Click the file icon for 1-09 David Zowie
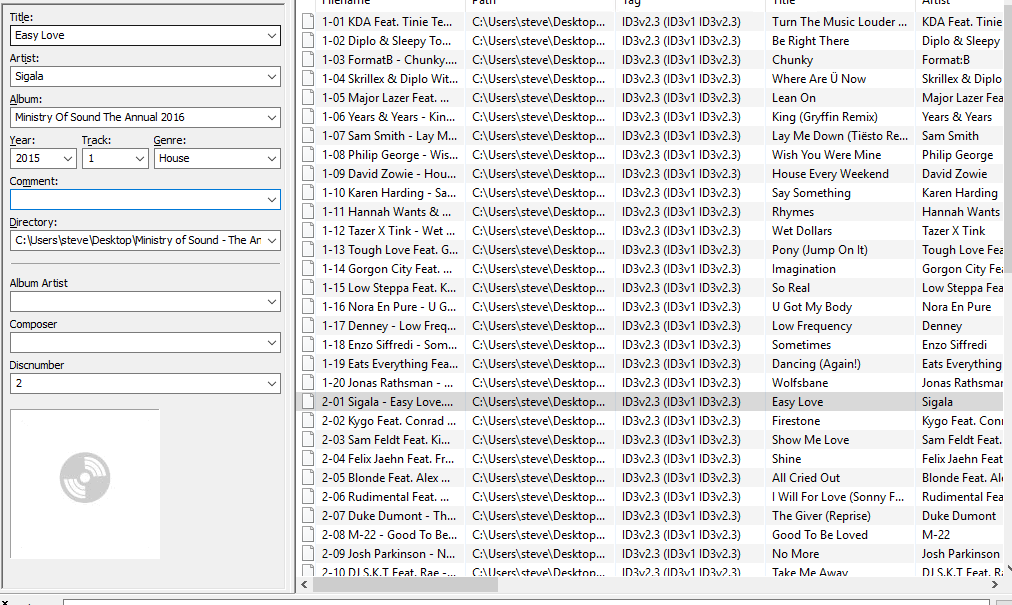The image size is (1012, 605). (309, 174)
